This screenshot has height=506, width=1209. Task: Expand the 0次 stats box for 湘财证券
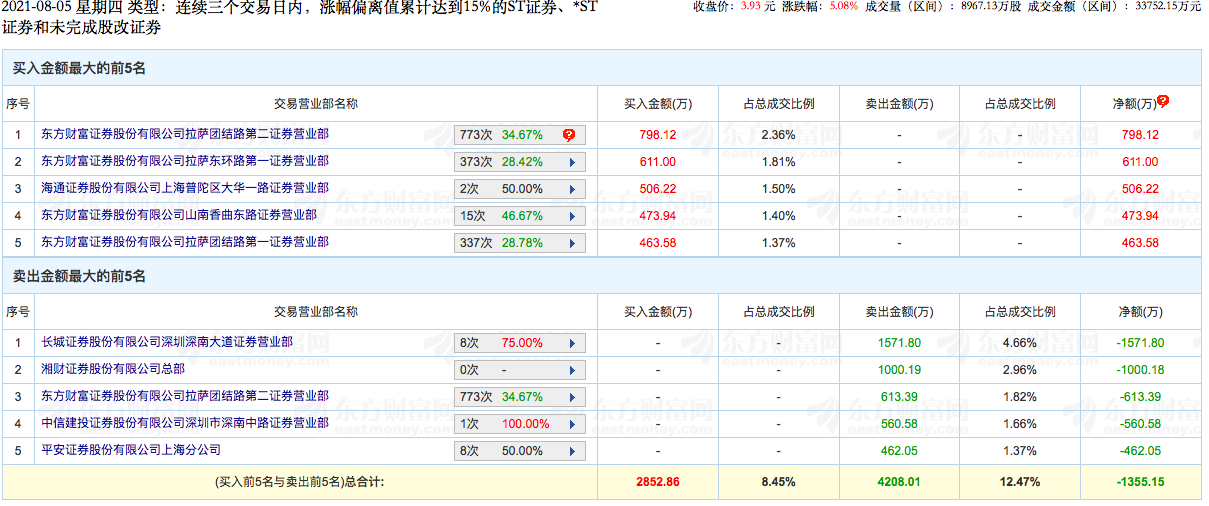[520, 370]
